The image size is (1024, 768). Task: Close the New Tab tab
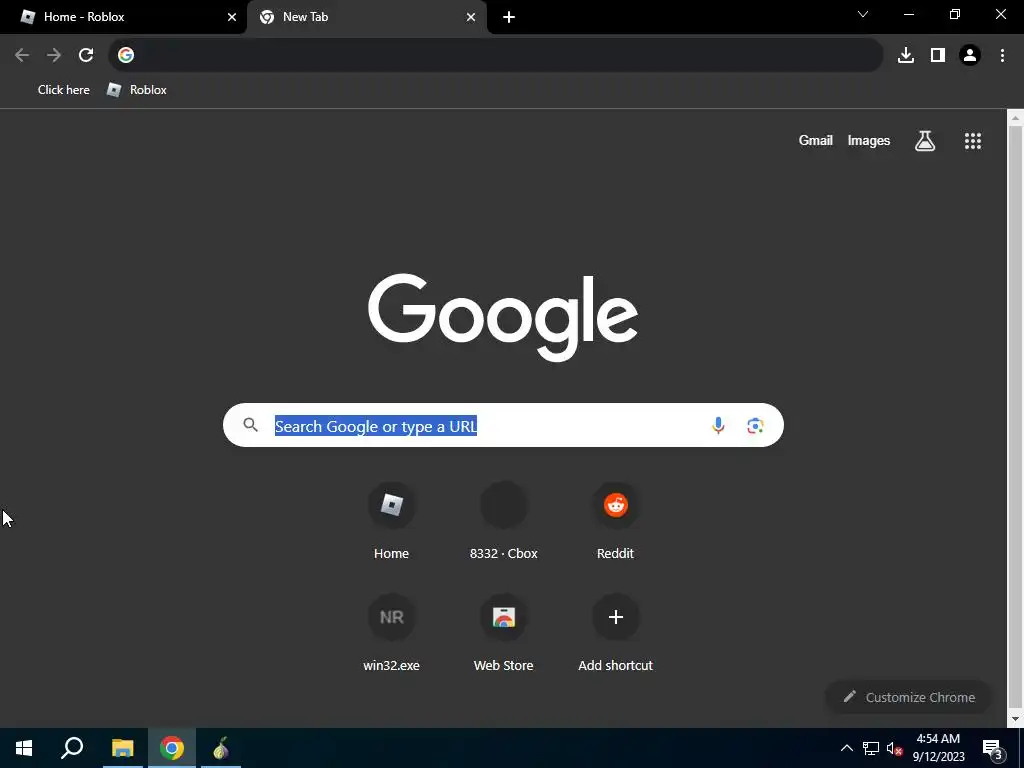[471, 17]
